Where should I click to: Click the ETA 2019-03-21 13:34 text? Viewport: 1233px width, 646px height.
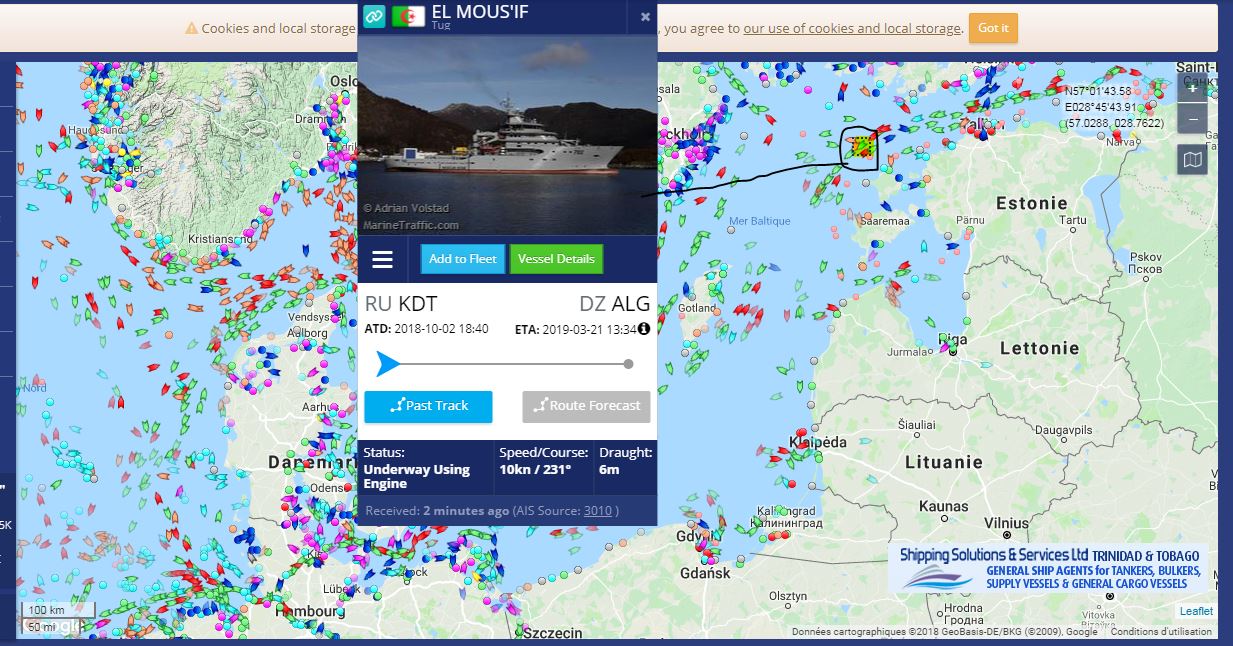[x=575, y=329]
